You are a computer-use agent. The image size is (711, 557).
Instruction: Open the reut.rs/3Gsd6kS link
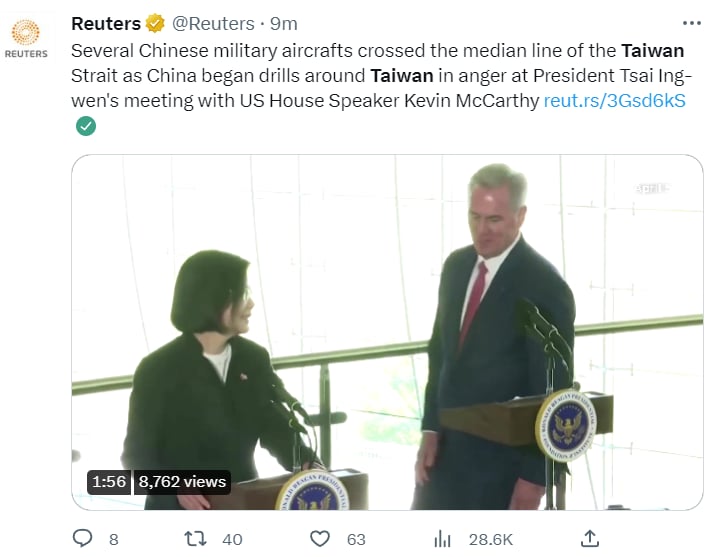point(614,101)
